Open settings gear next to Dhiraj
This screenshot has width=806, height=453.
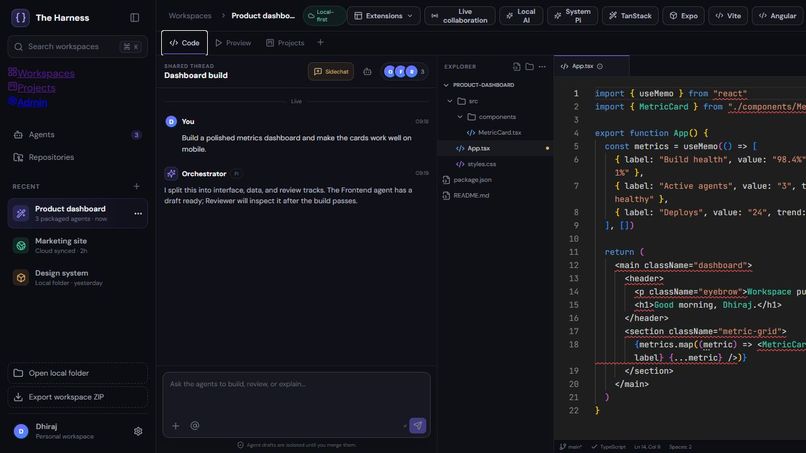coord(138,431)
